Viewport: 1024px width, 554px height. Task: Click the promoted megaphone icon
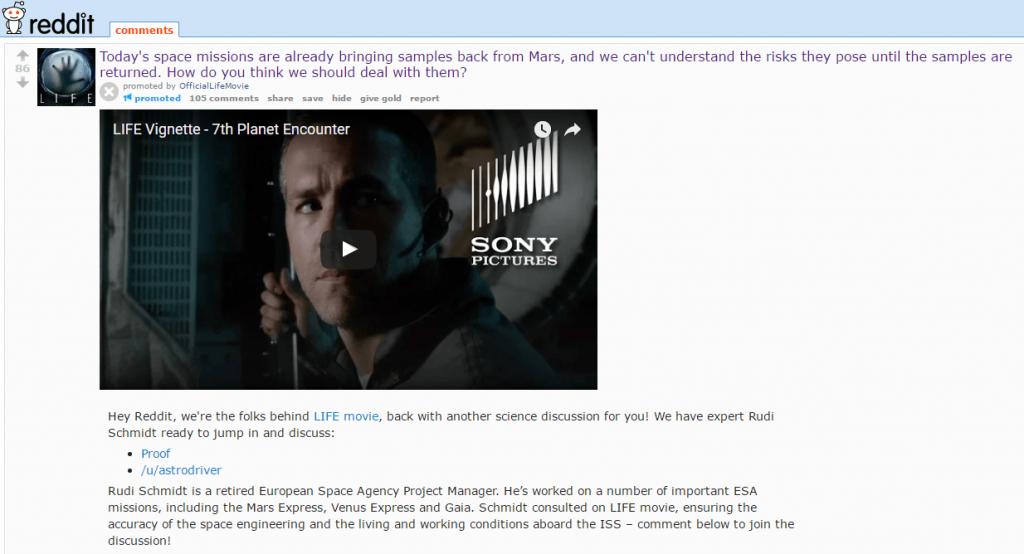[128, 98]
